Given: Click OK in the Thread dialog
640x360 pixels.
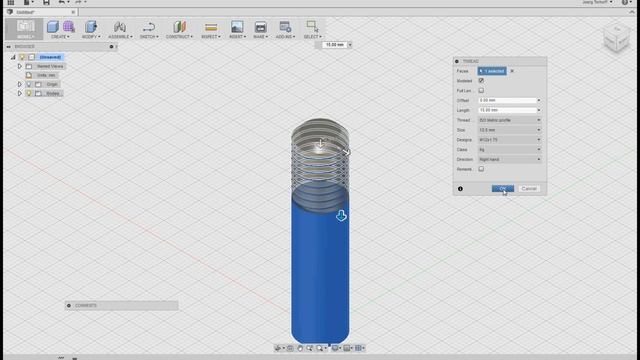Looking at the screenshot, I should [503, 189].
